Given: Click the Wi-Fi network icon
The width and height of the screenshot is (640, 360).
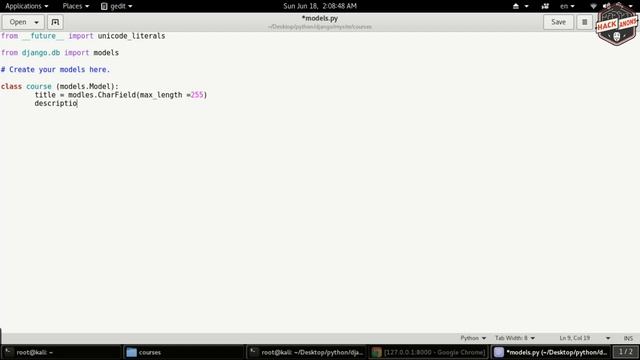Looking at the screenshot, I should pos(593,6).
